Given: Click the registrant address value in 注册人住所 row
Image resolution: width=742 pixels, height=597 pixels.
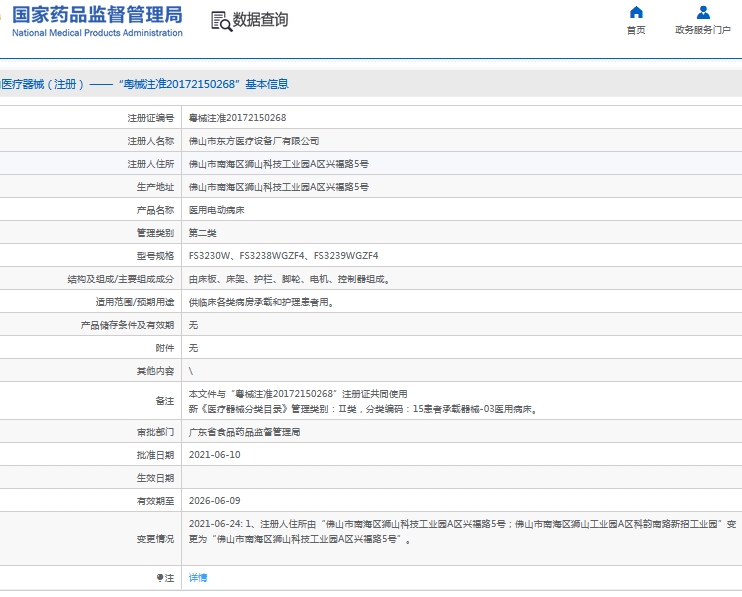Looking at the screenshot, I should (x=279, y=164).
